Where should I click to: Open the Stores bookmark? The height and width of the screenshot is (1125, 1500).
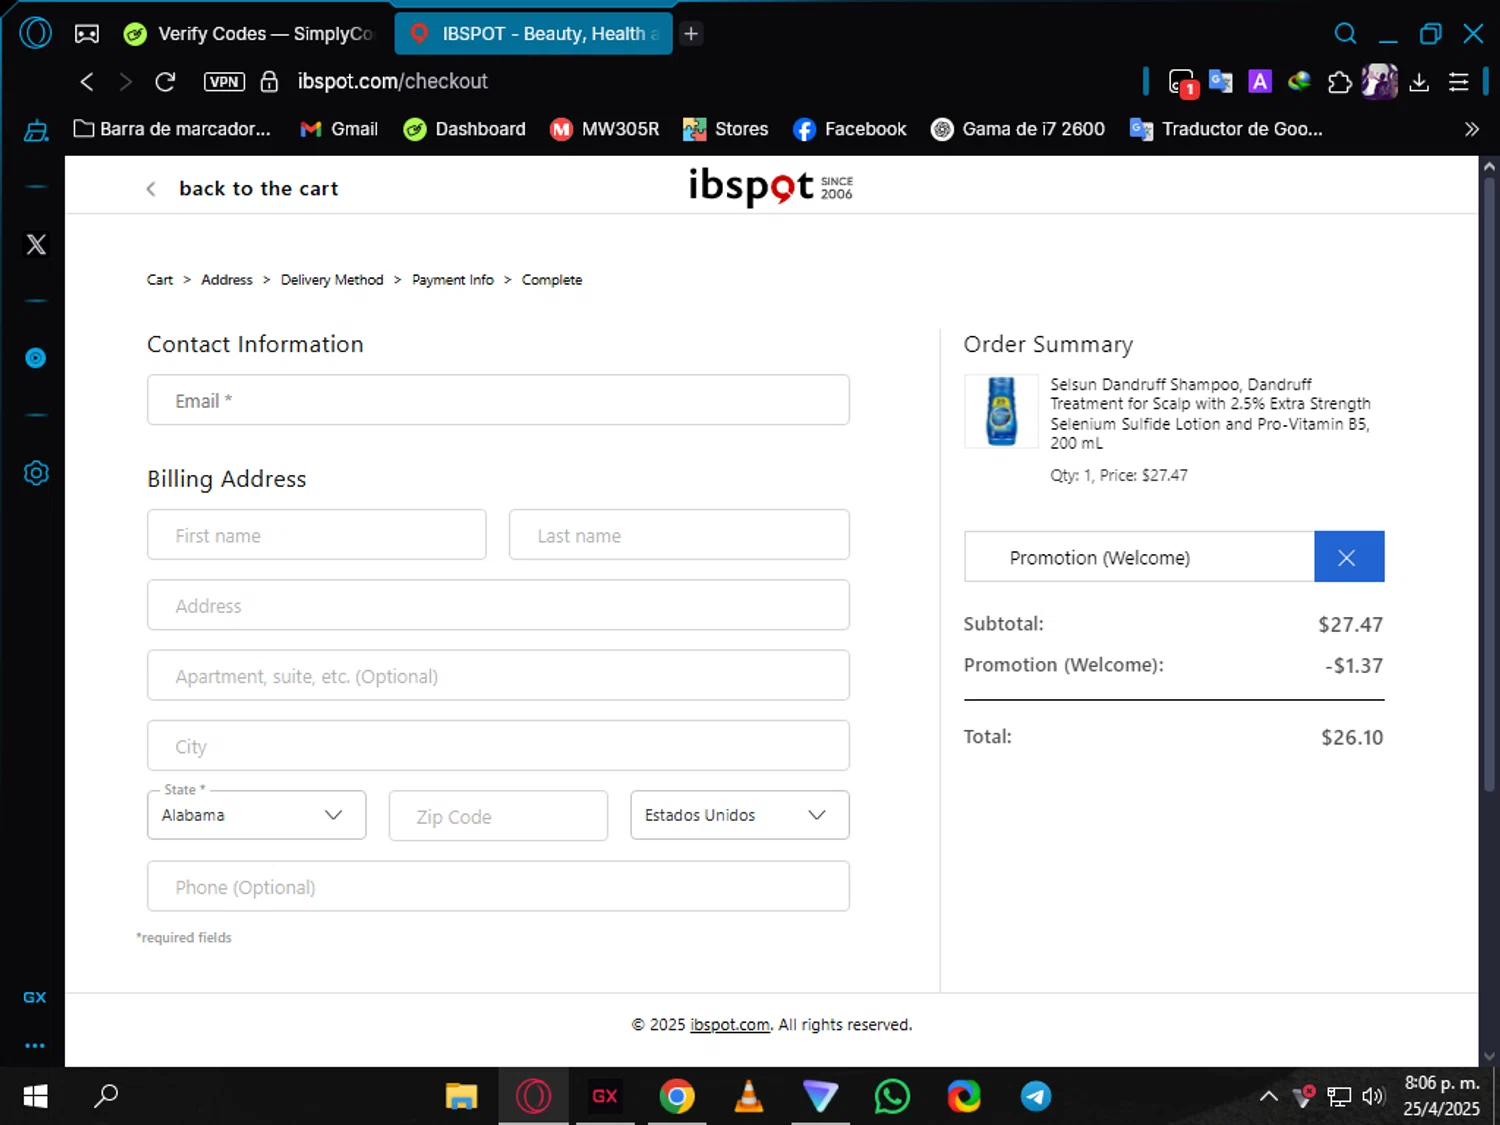(x=726, y=129)
